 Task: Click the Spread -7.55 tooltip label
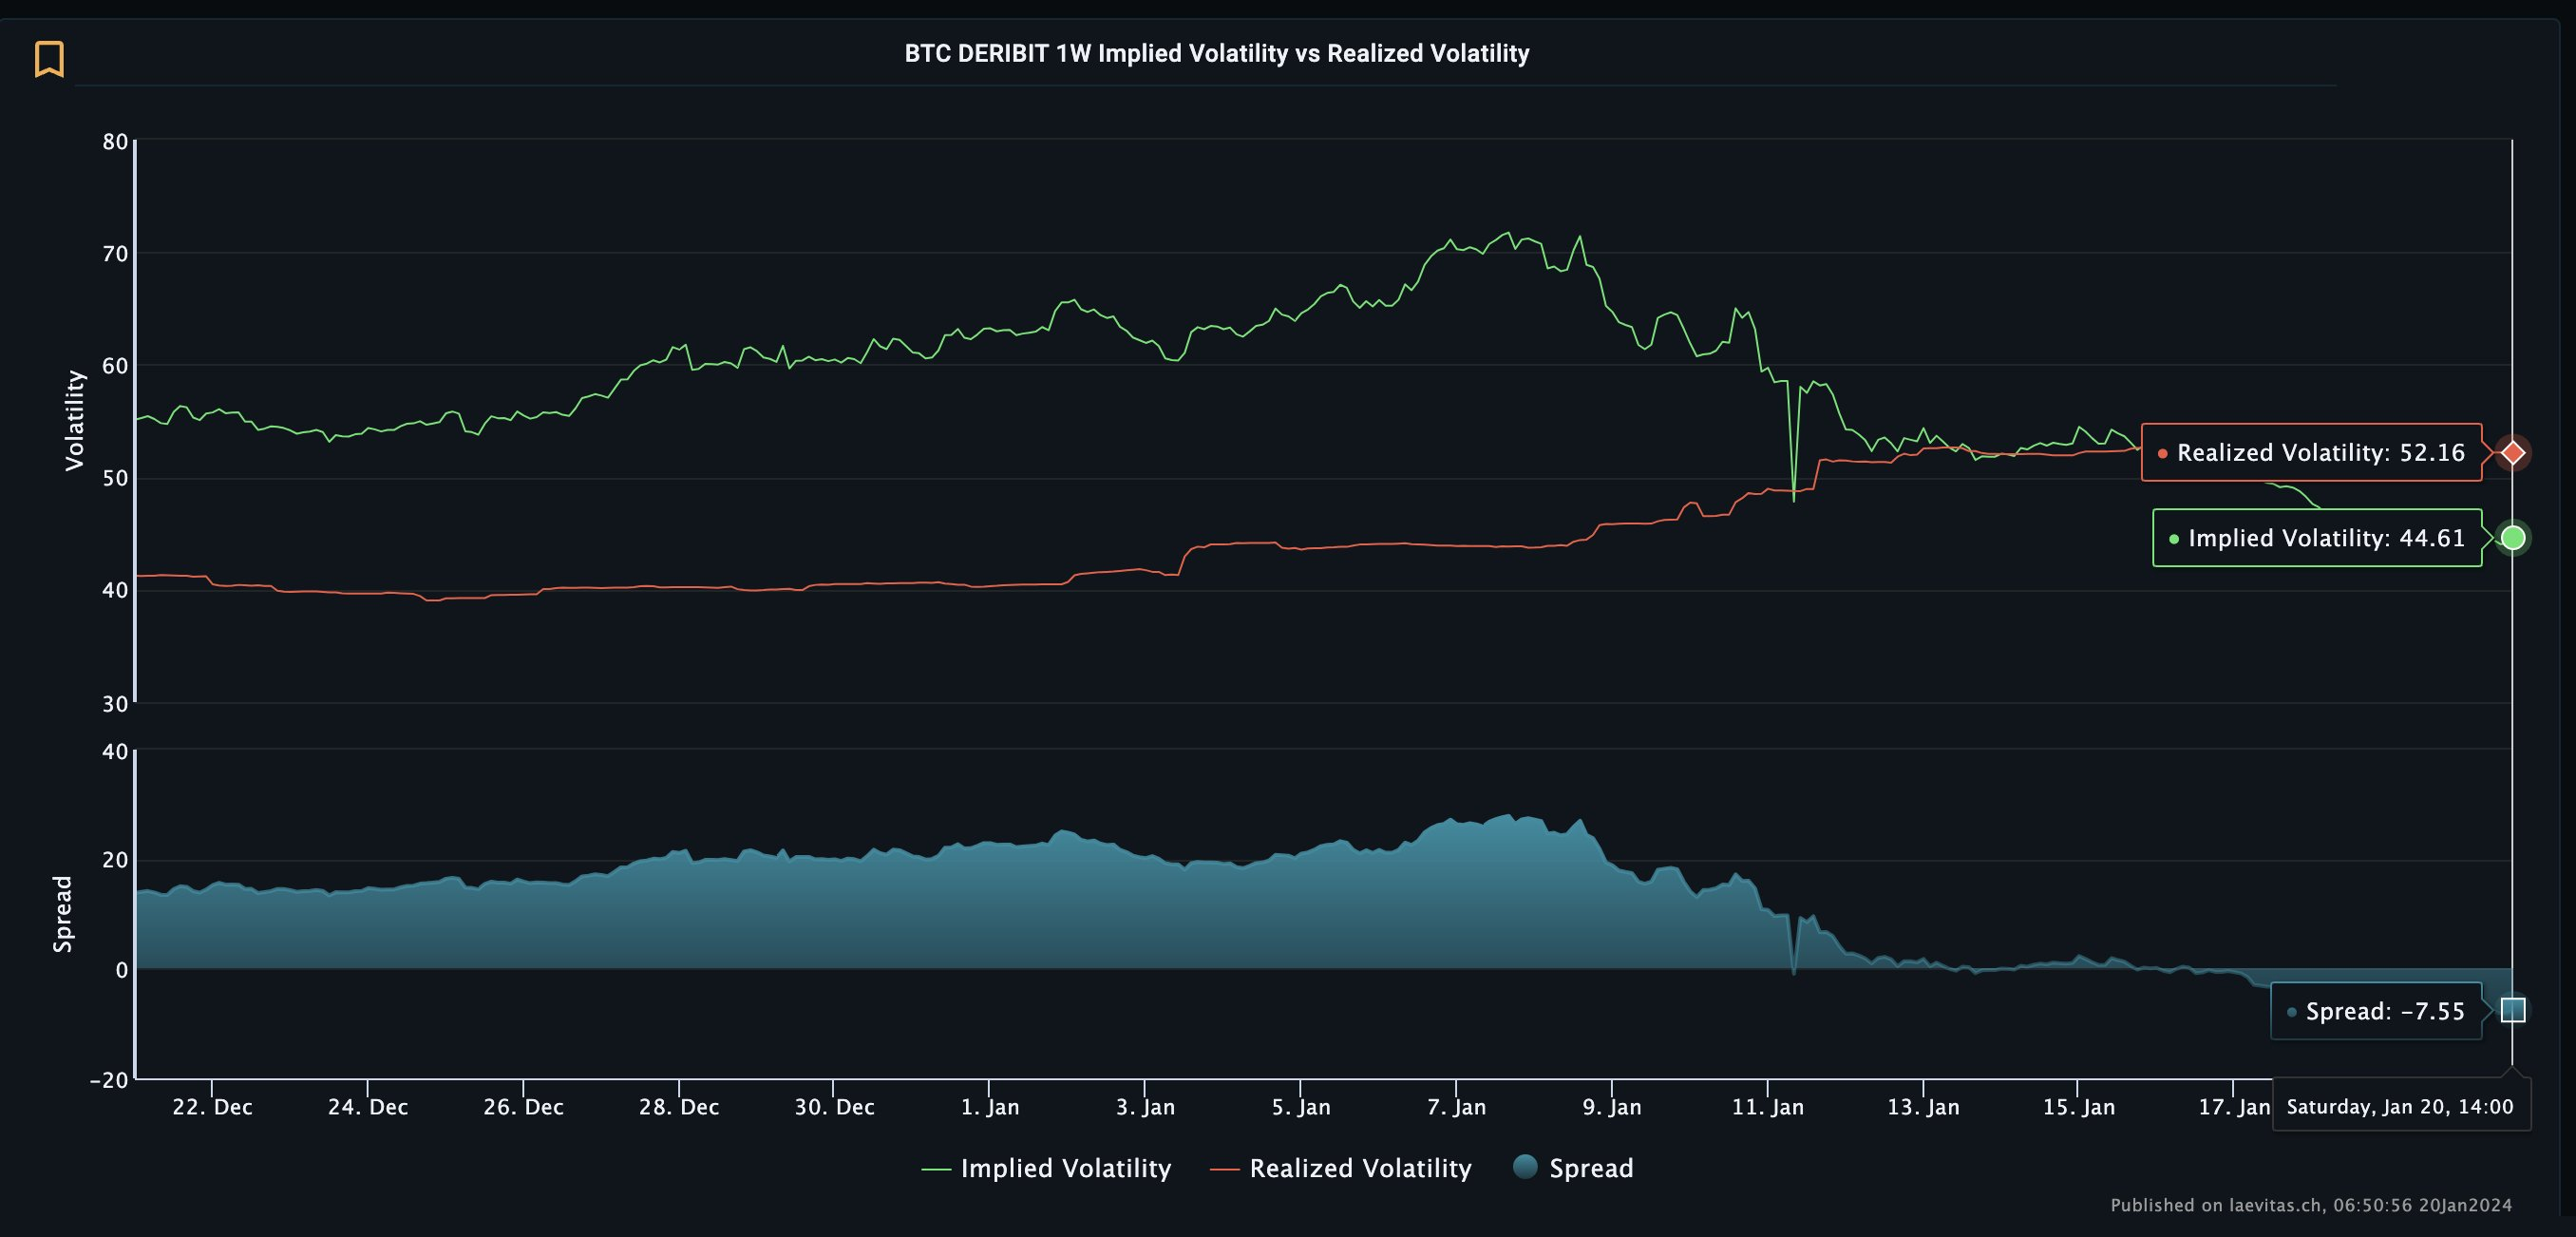2376,1011
